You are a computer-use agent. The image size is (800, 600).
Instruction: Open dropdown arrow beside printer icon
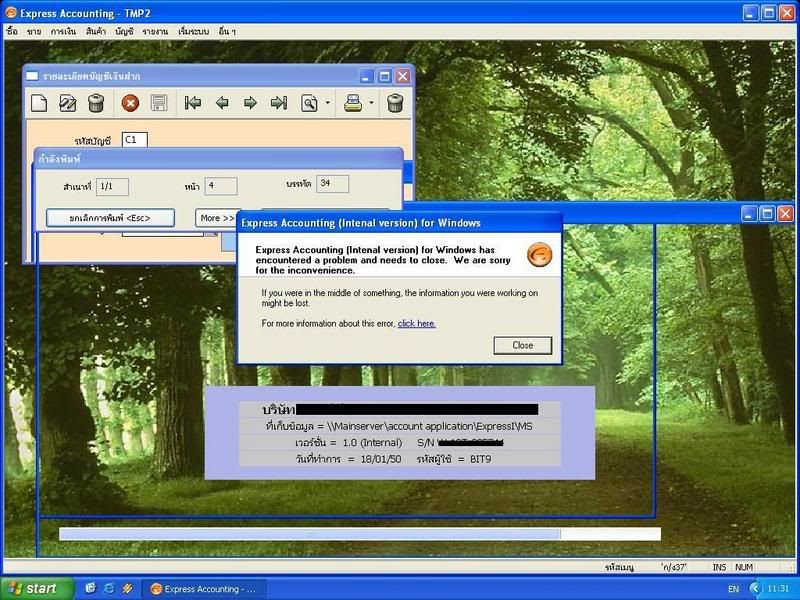[371, 103]
